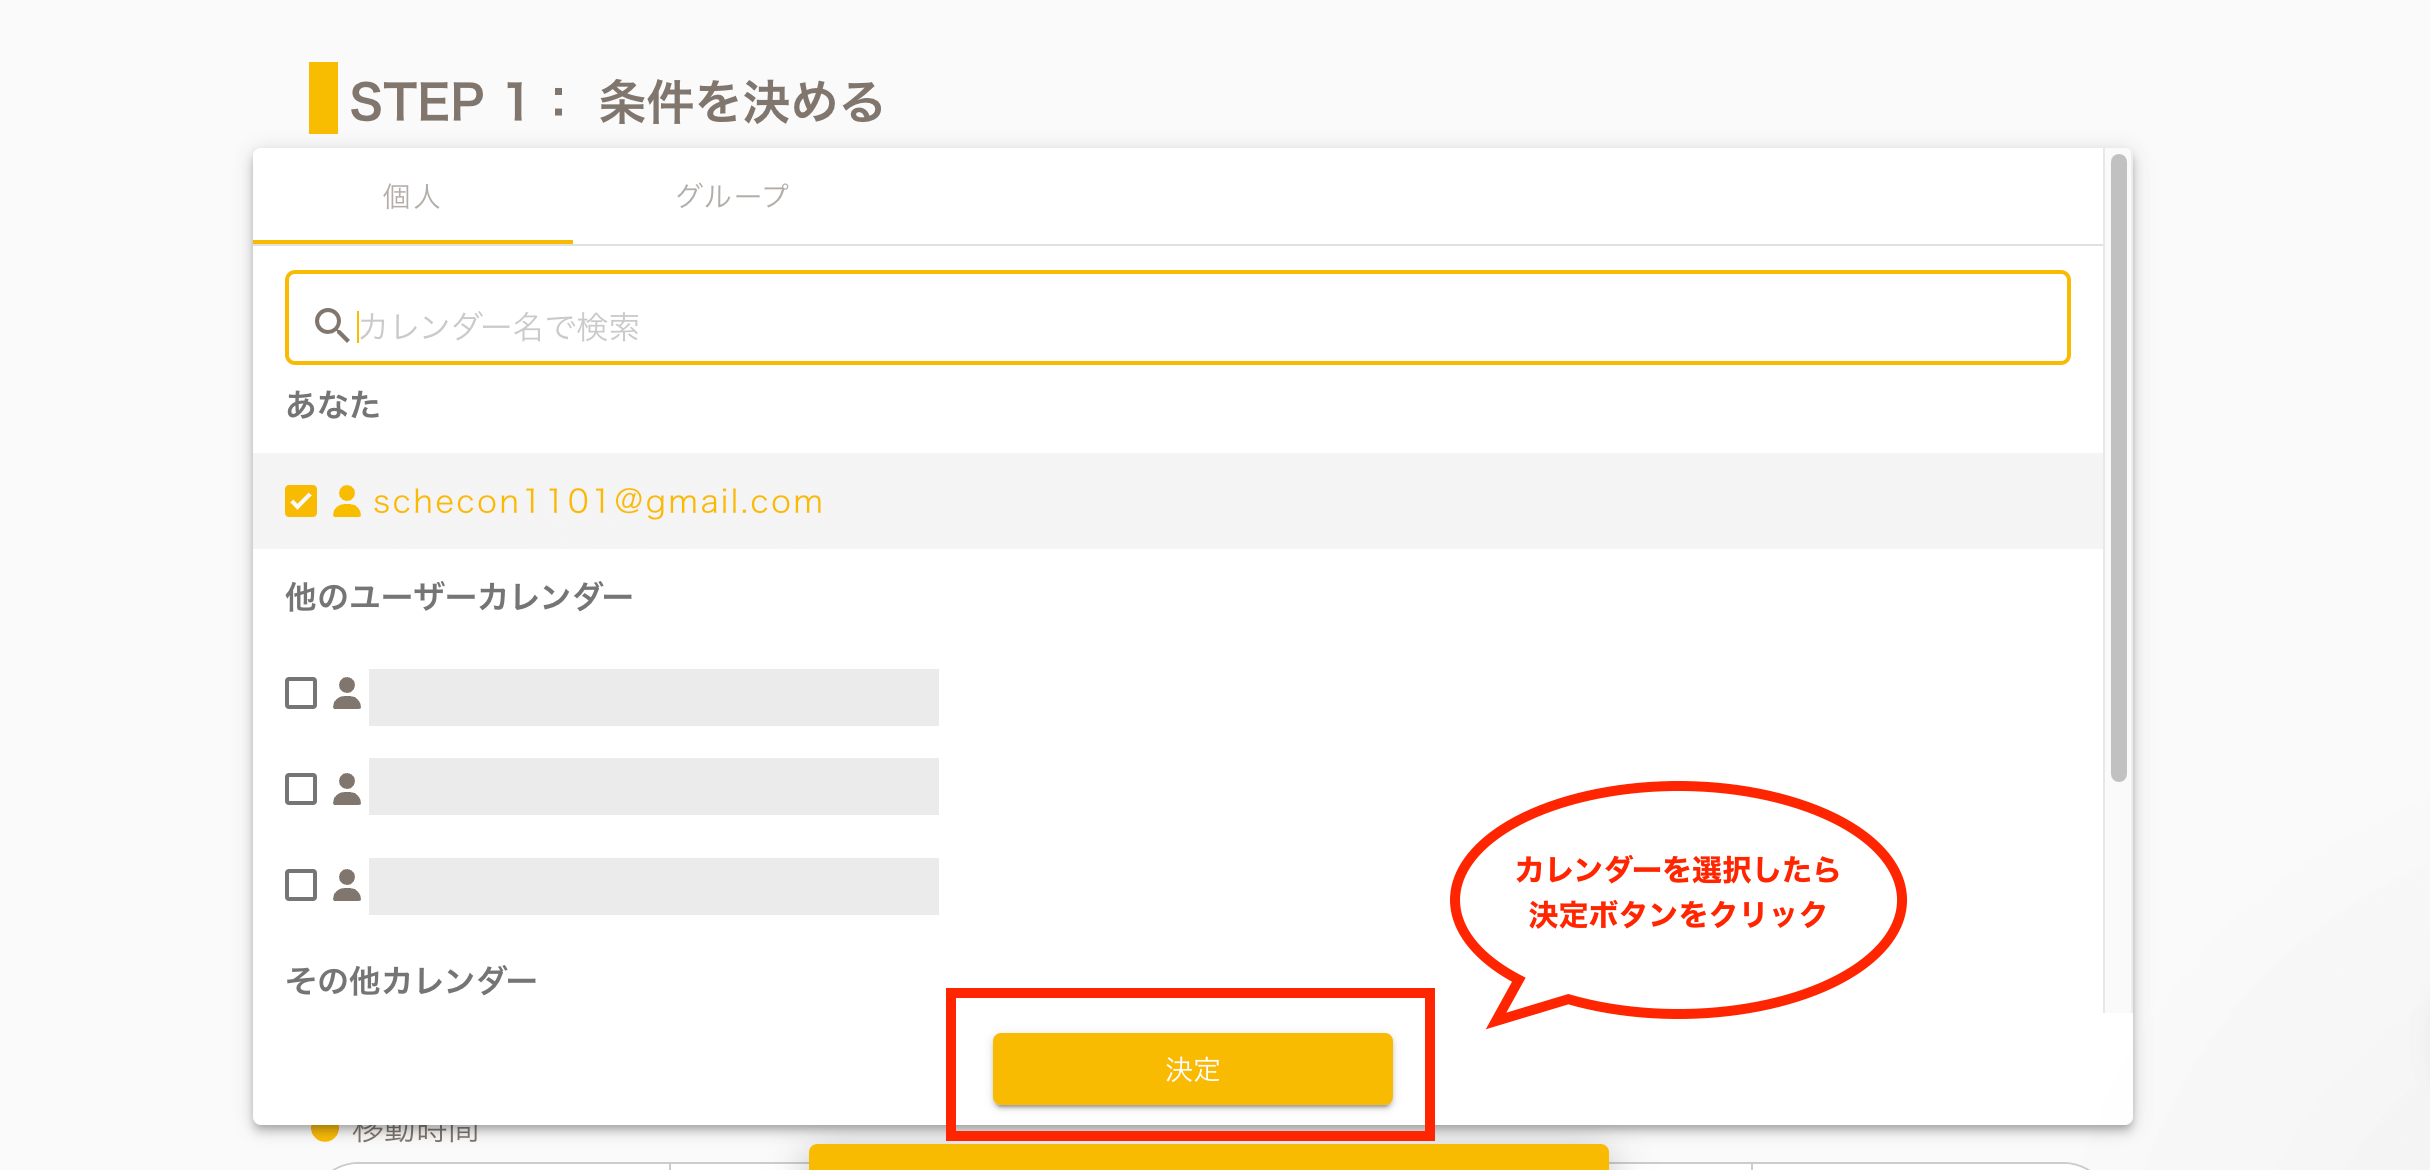
Task: Check the second other-user calendar checkbox
Action: point(301,789)
